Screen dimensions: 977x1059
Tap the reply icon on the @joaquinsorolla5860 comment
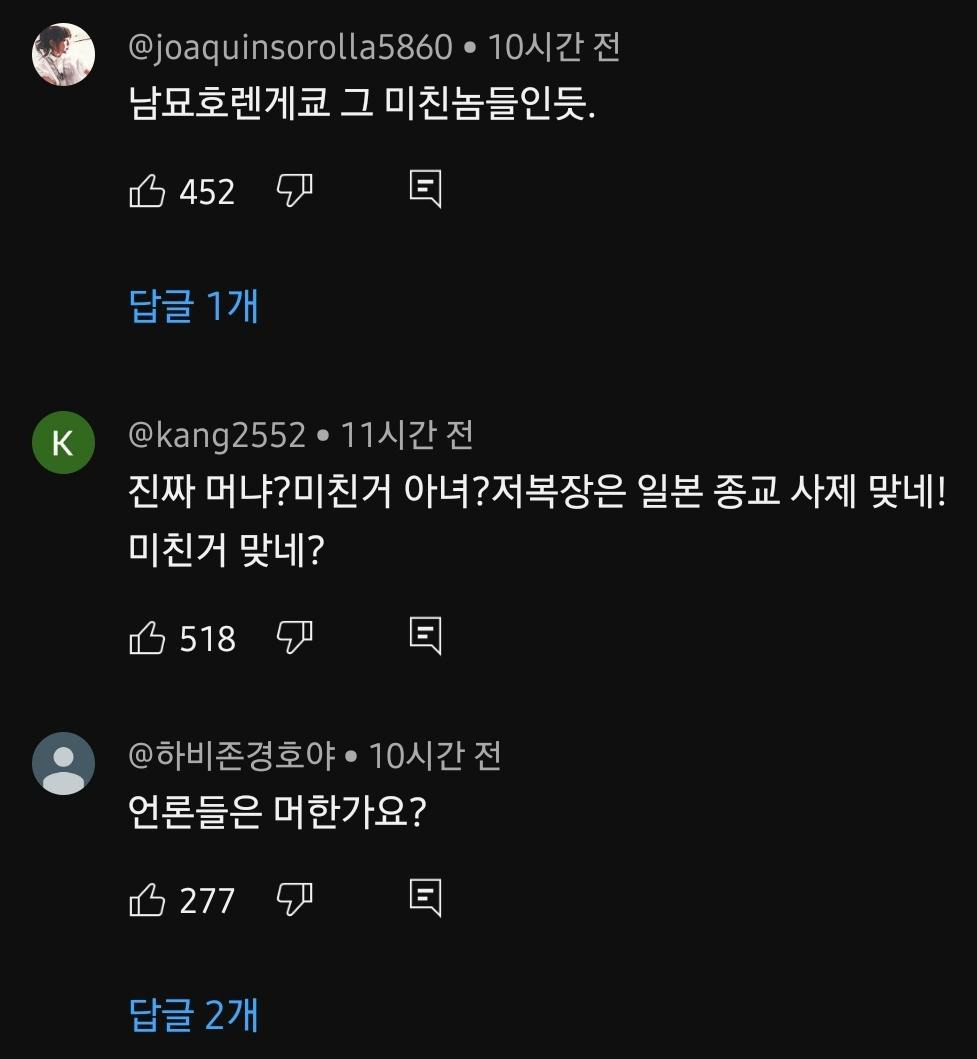pyautogui.click(x=425, y=189)
